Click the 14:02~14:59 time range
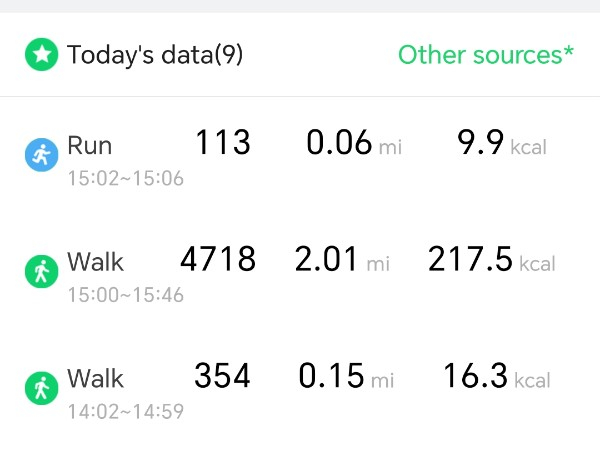Viewport: 600px width, 450px height. 125,411
